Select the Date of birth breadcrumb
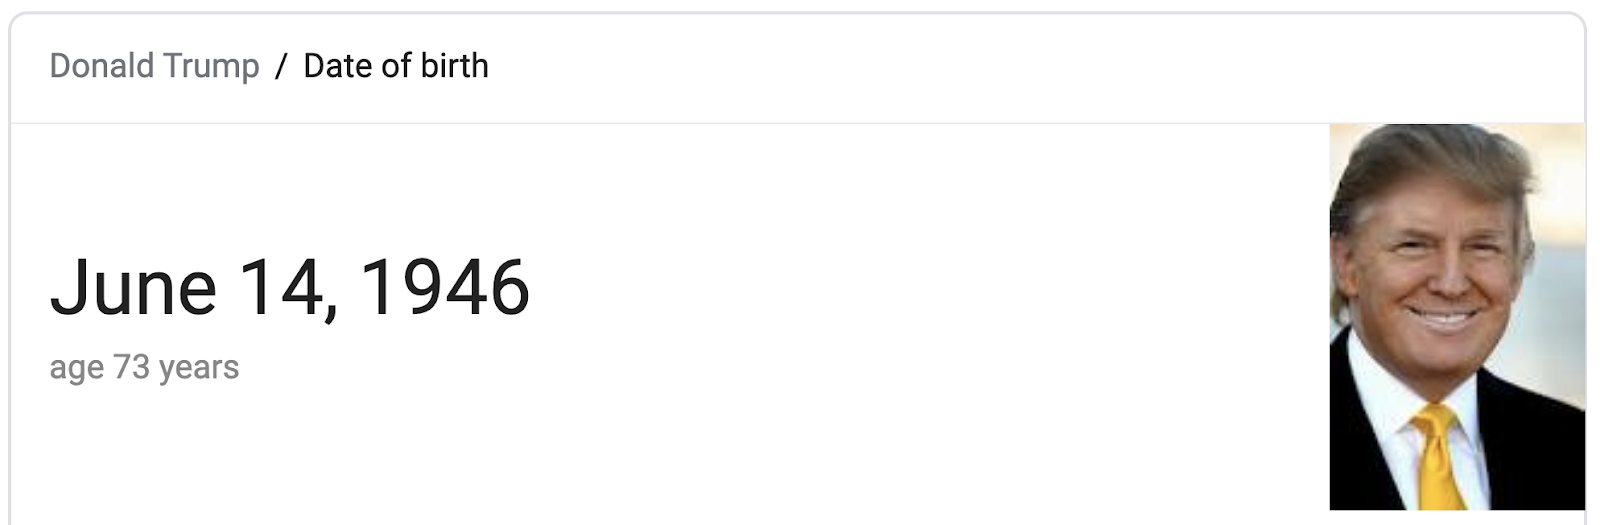The image size is (1600, 525). pyautogui.click(x=396, y=66)
